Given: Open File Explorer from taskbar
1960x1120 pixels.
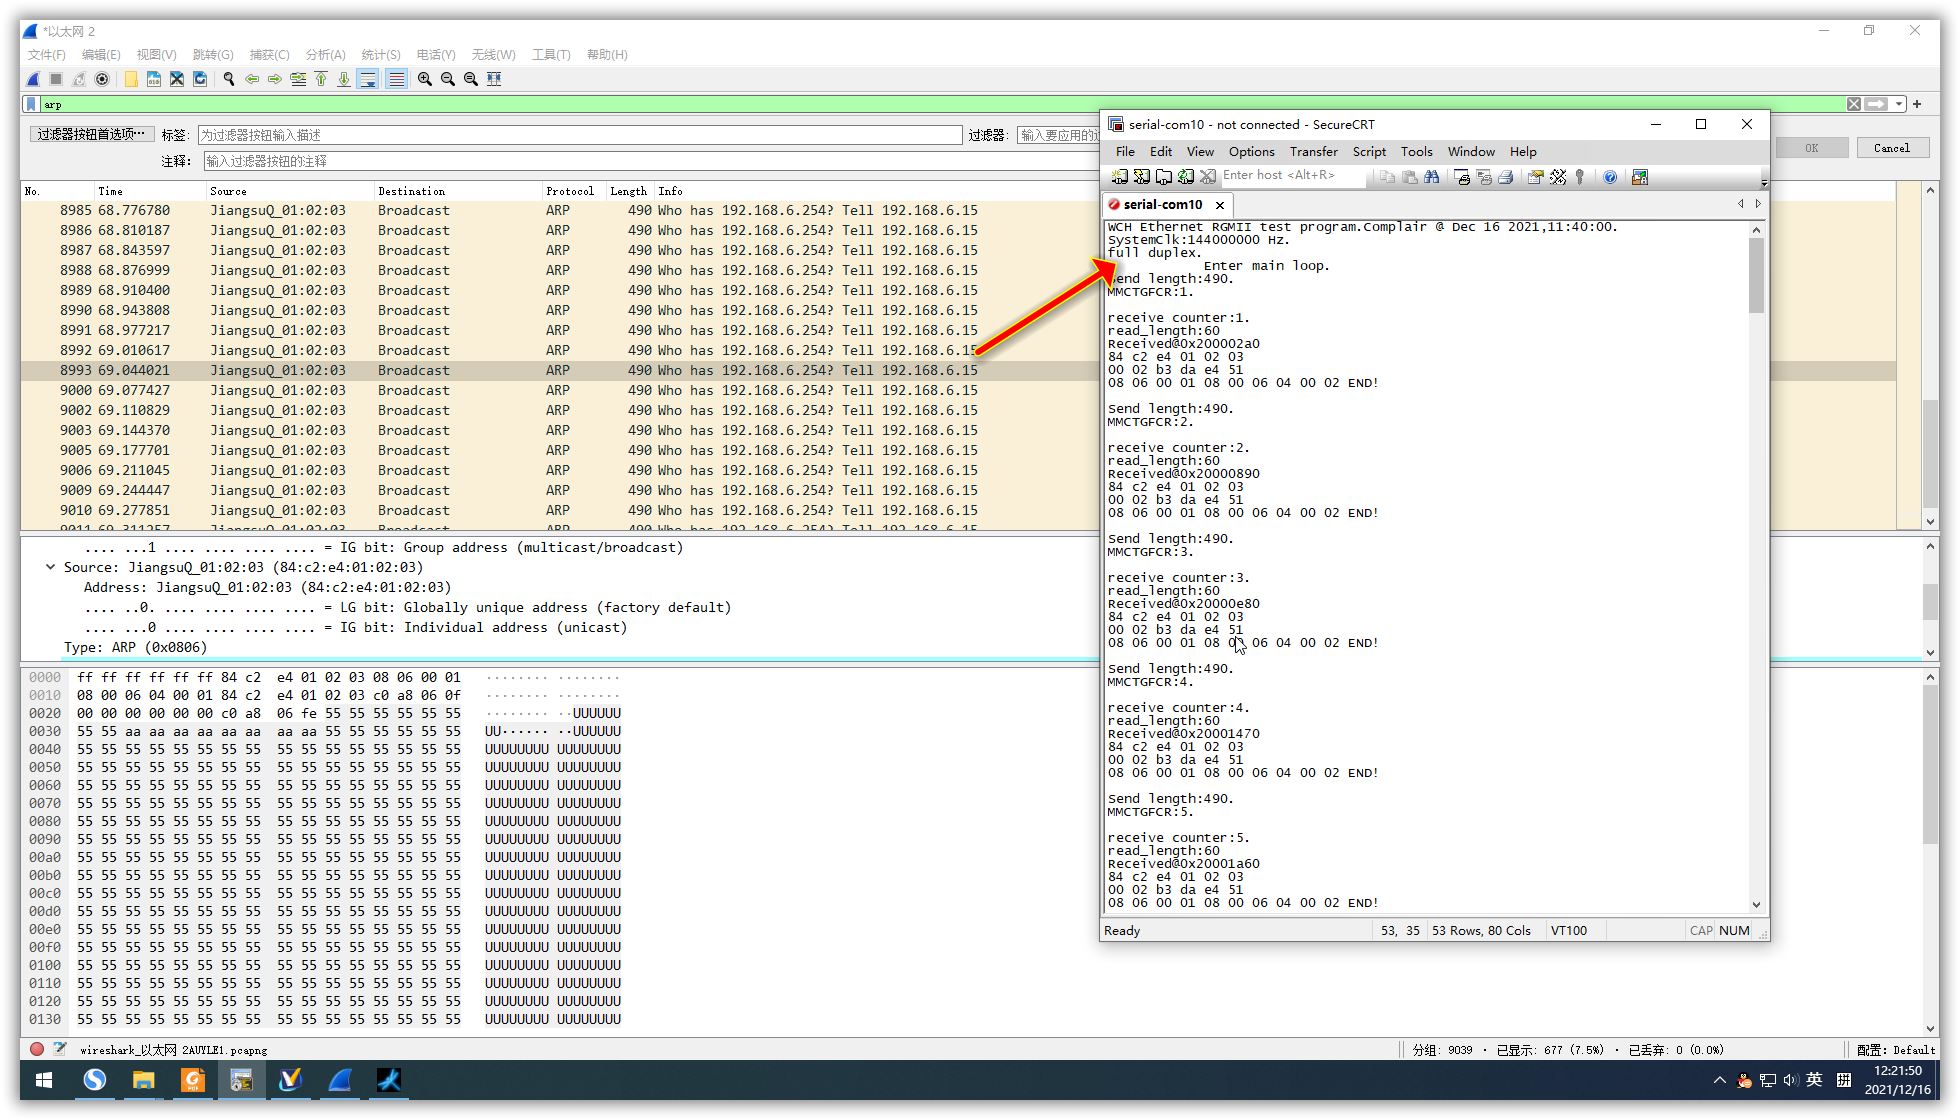Looking at the screenshot, I should click(143, 1080).
